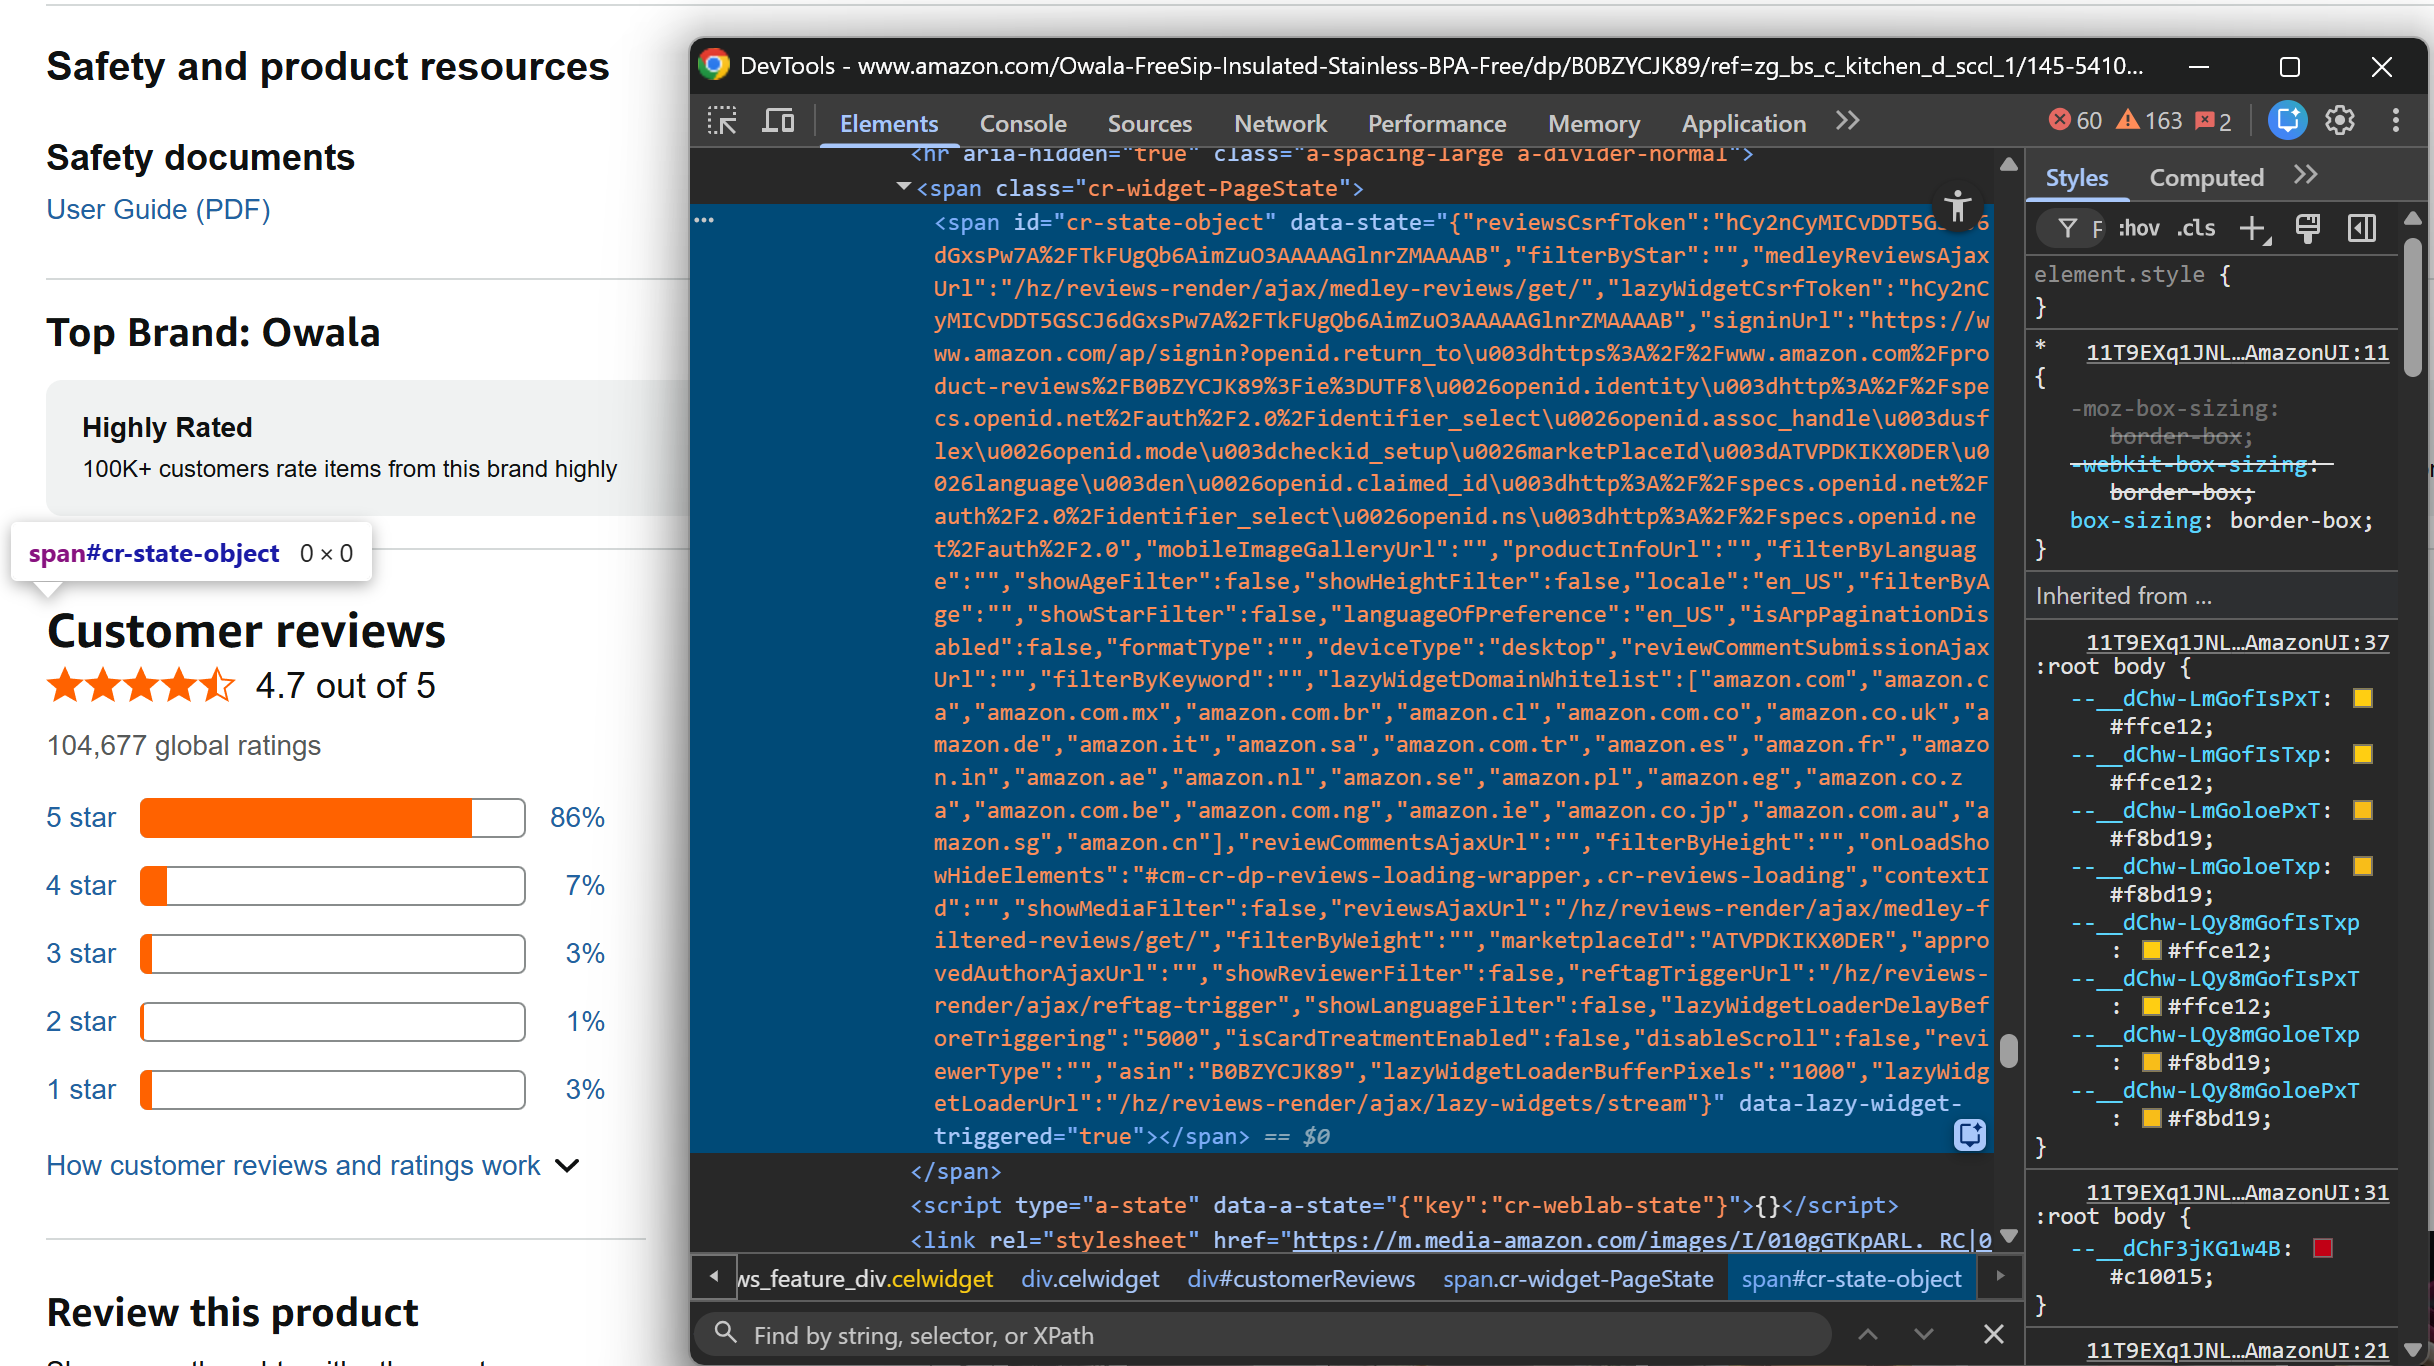Switch to the Console tab
Image resolution: width=2434 pixels, height=1366 pixels.
point(1022,124)
